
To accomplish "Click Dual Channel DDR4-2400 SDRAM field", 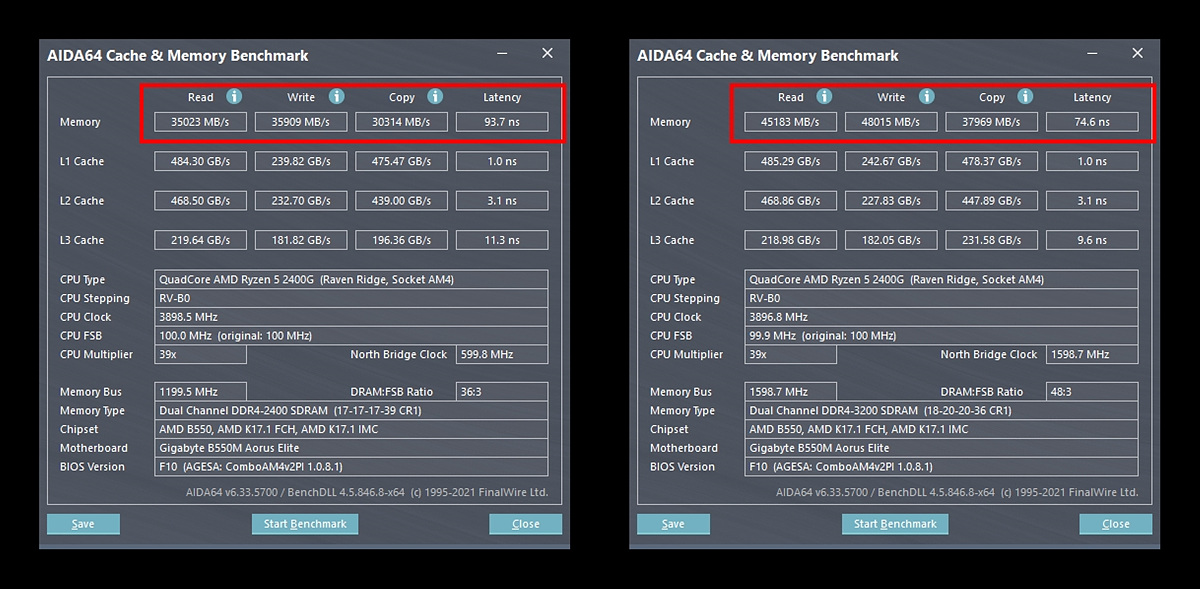I will click(x=351, y=410).
